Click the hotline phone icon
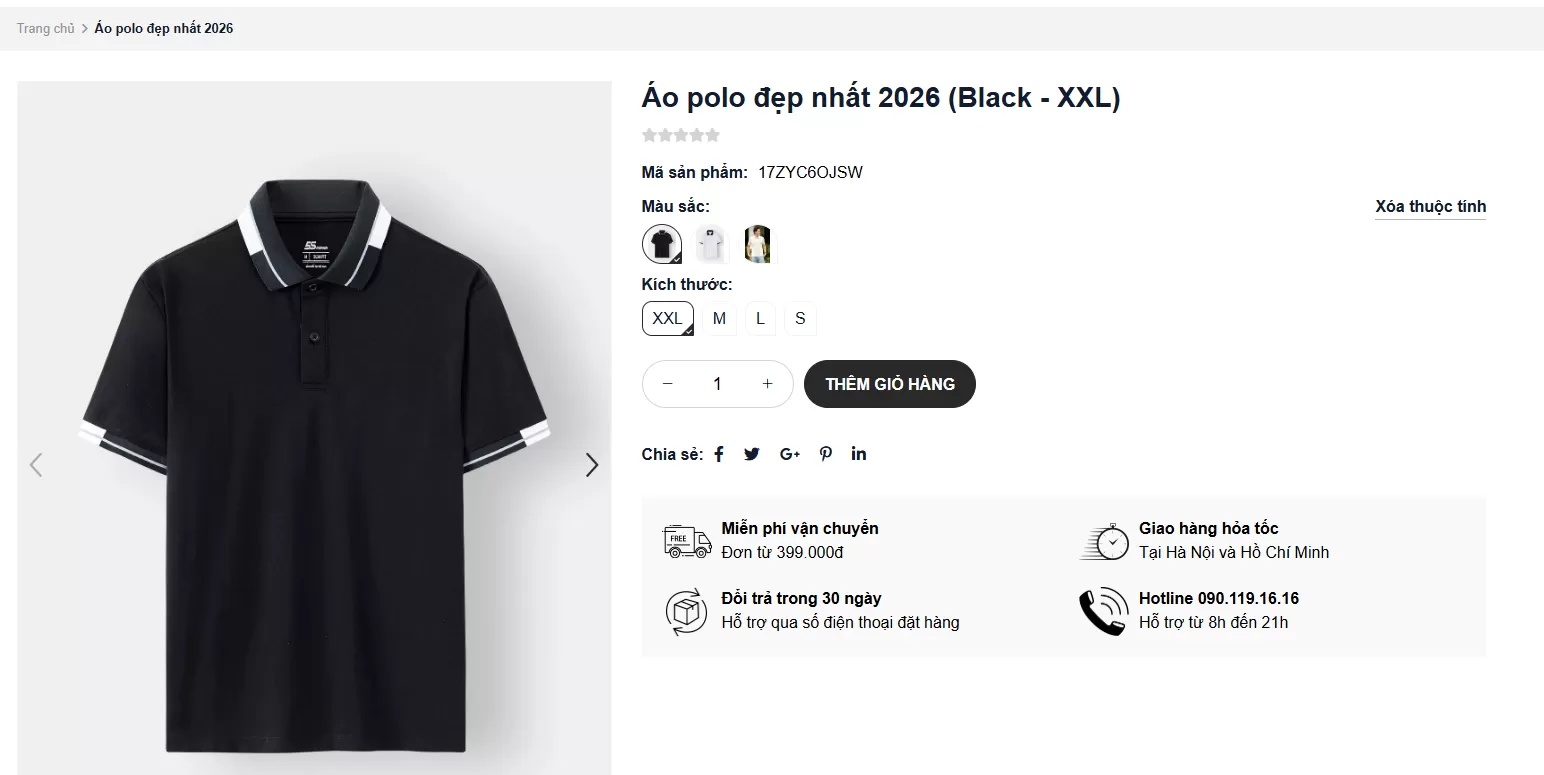 pyautogui.click(x=1103, y=611)
